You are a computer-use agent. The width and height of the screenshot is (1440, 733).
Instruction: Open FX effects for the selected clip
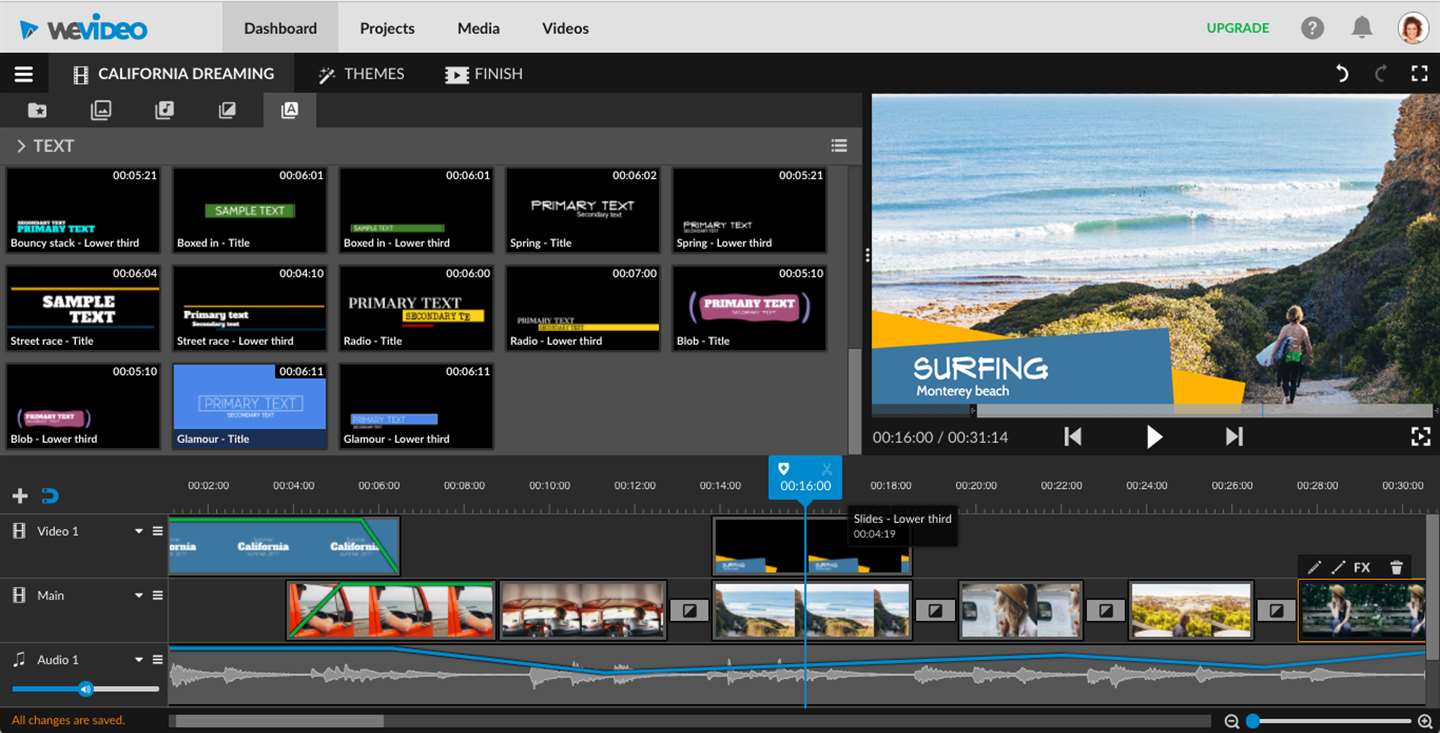point(1362,567)
